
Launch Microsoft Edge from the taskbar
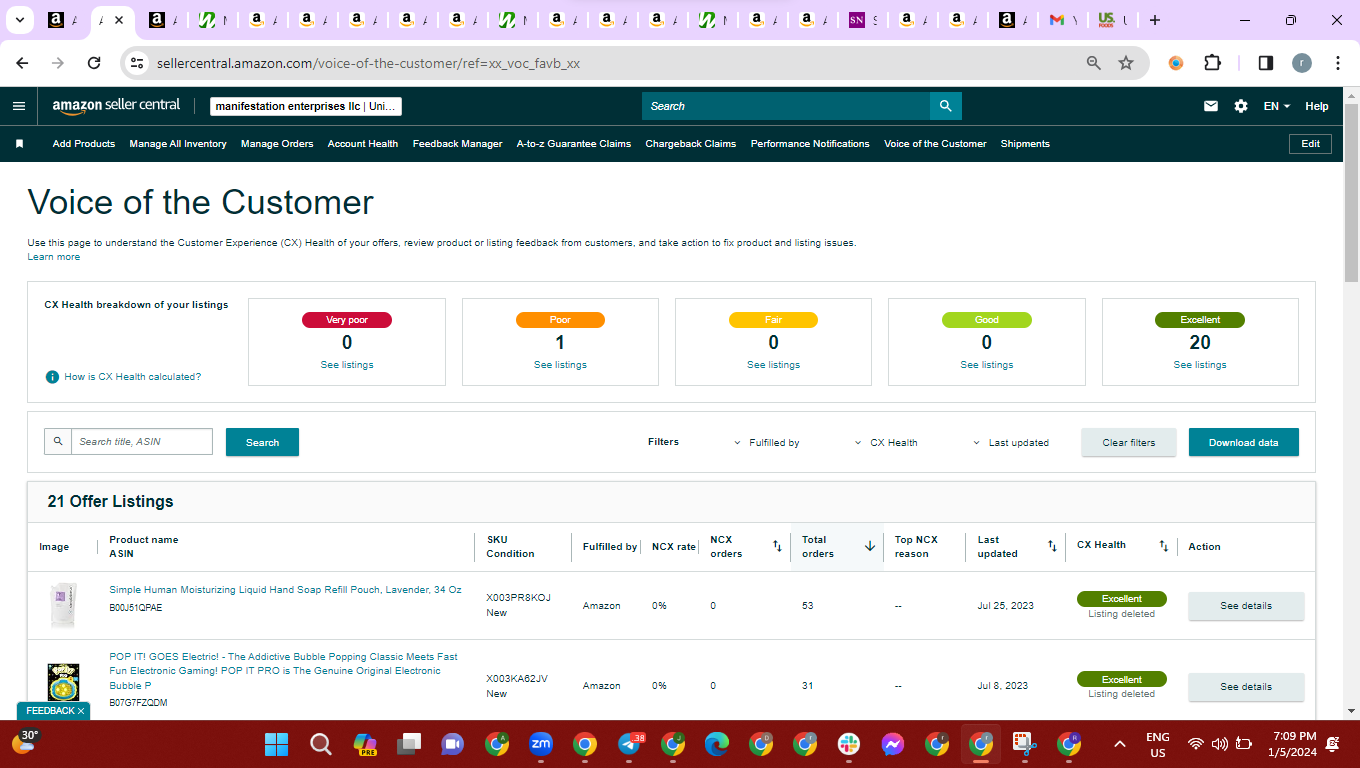pyautogui.click(x=717, y=744)
